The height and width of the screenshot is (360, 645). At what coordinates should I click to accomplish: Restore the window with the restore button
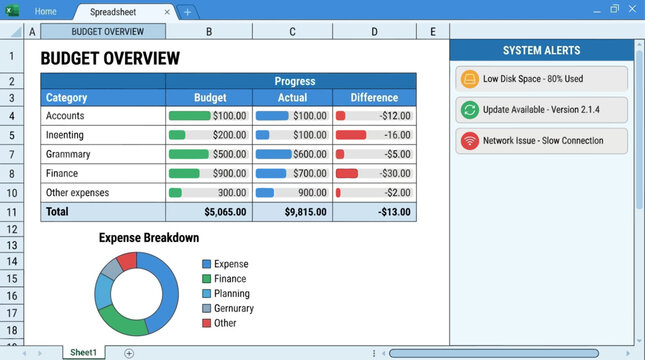coord(614,9)
